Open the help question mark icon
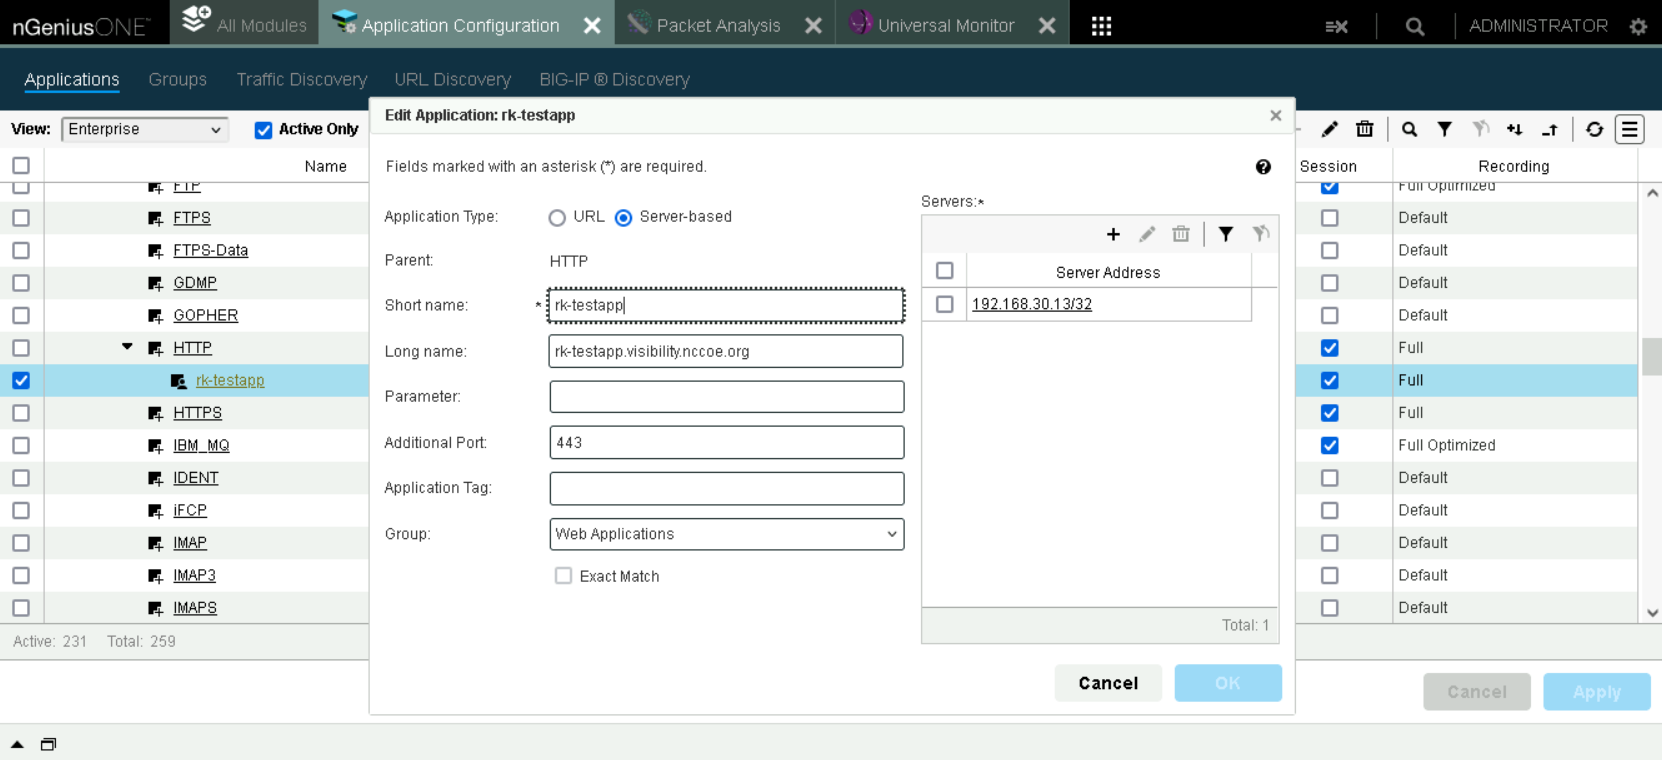Viewport: 1662px width, 760px height. [1263, 167]
